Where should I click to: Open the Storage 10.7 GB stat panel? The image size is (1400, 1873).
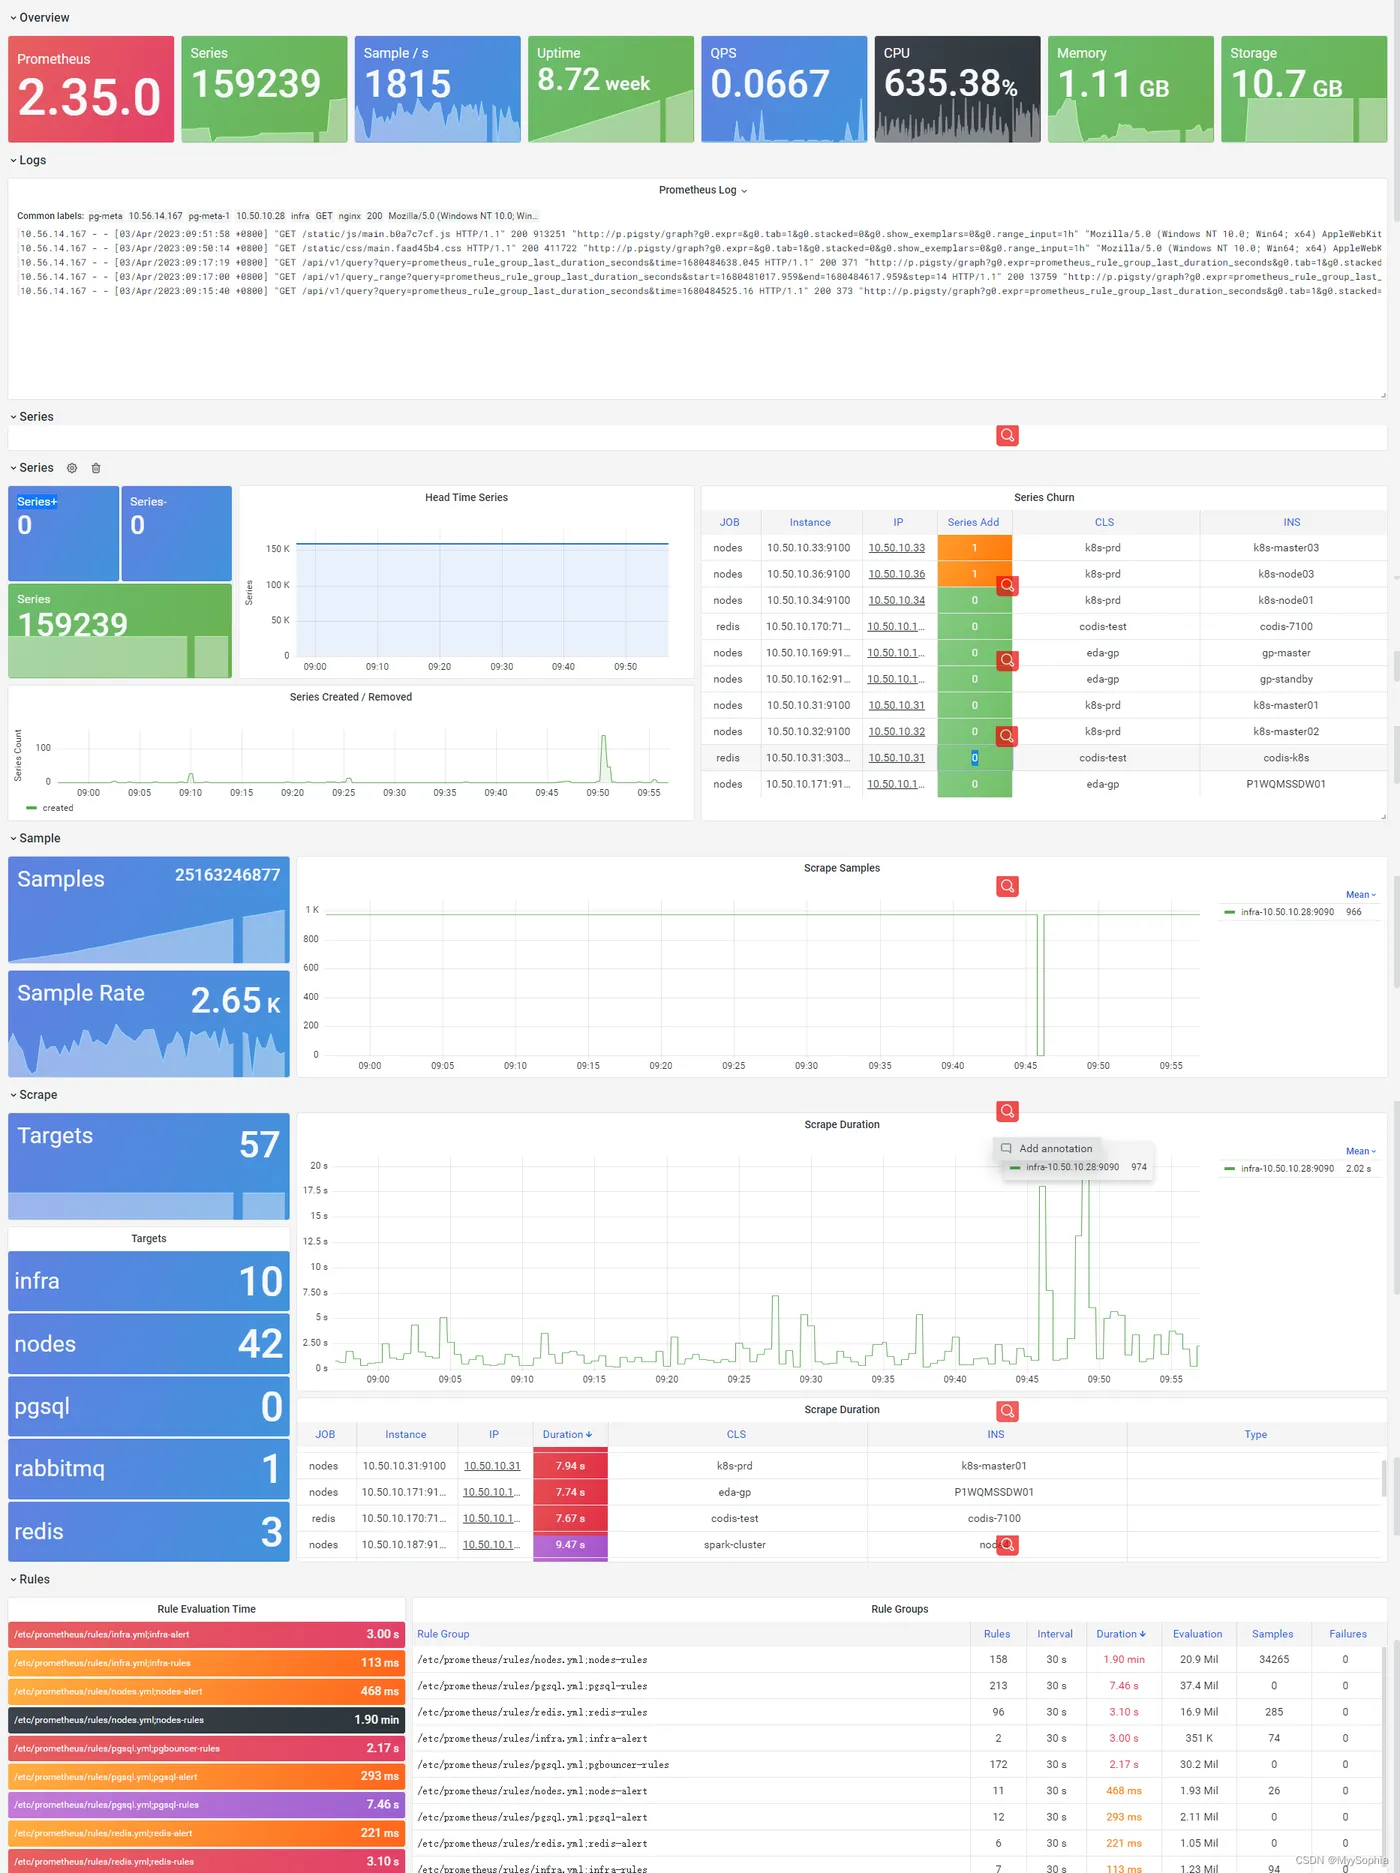[x=1304, y=89]
